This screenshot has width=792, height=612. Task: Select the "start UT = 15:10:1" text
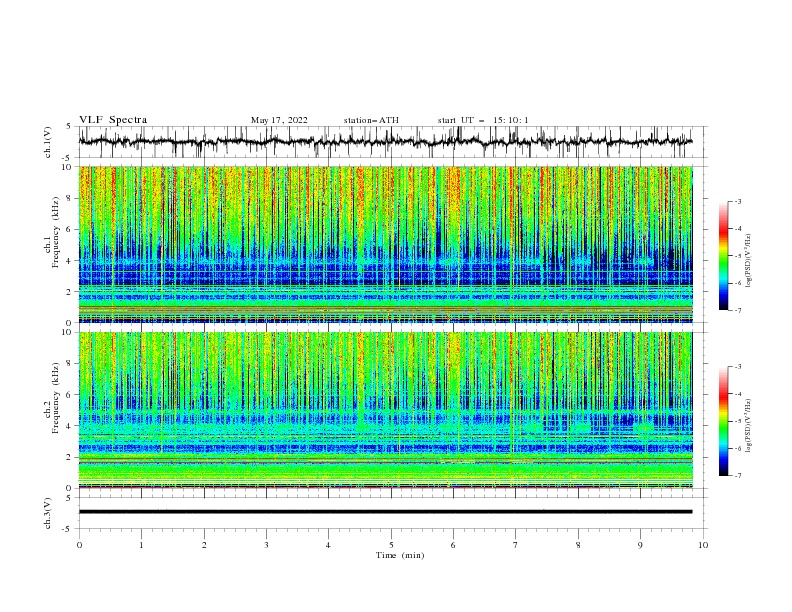click(x=483, y=120)
